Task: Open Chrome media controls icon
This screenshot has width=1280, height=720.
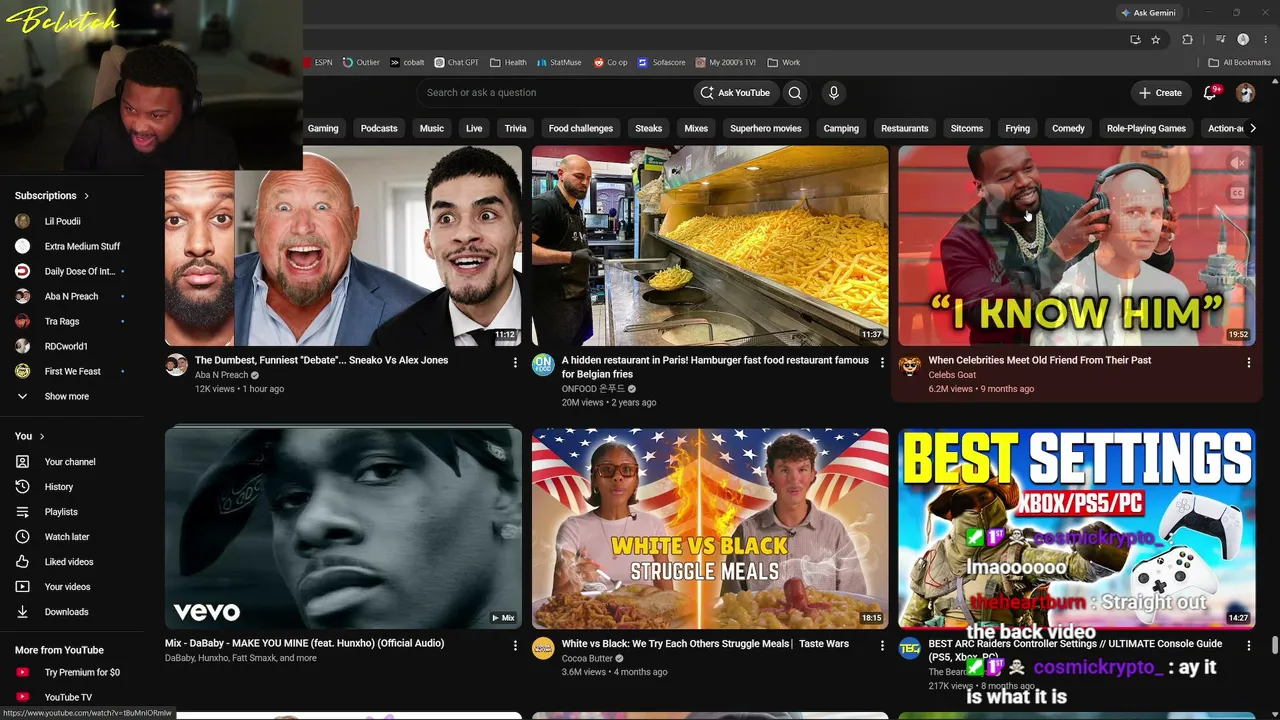Action: click(1221, 40)
